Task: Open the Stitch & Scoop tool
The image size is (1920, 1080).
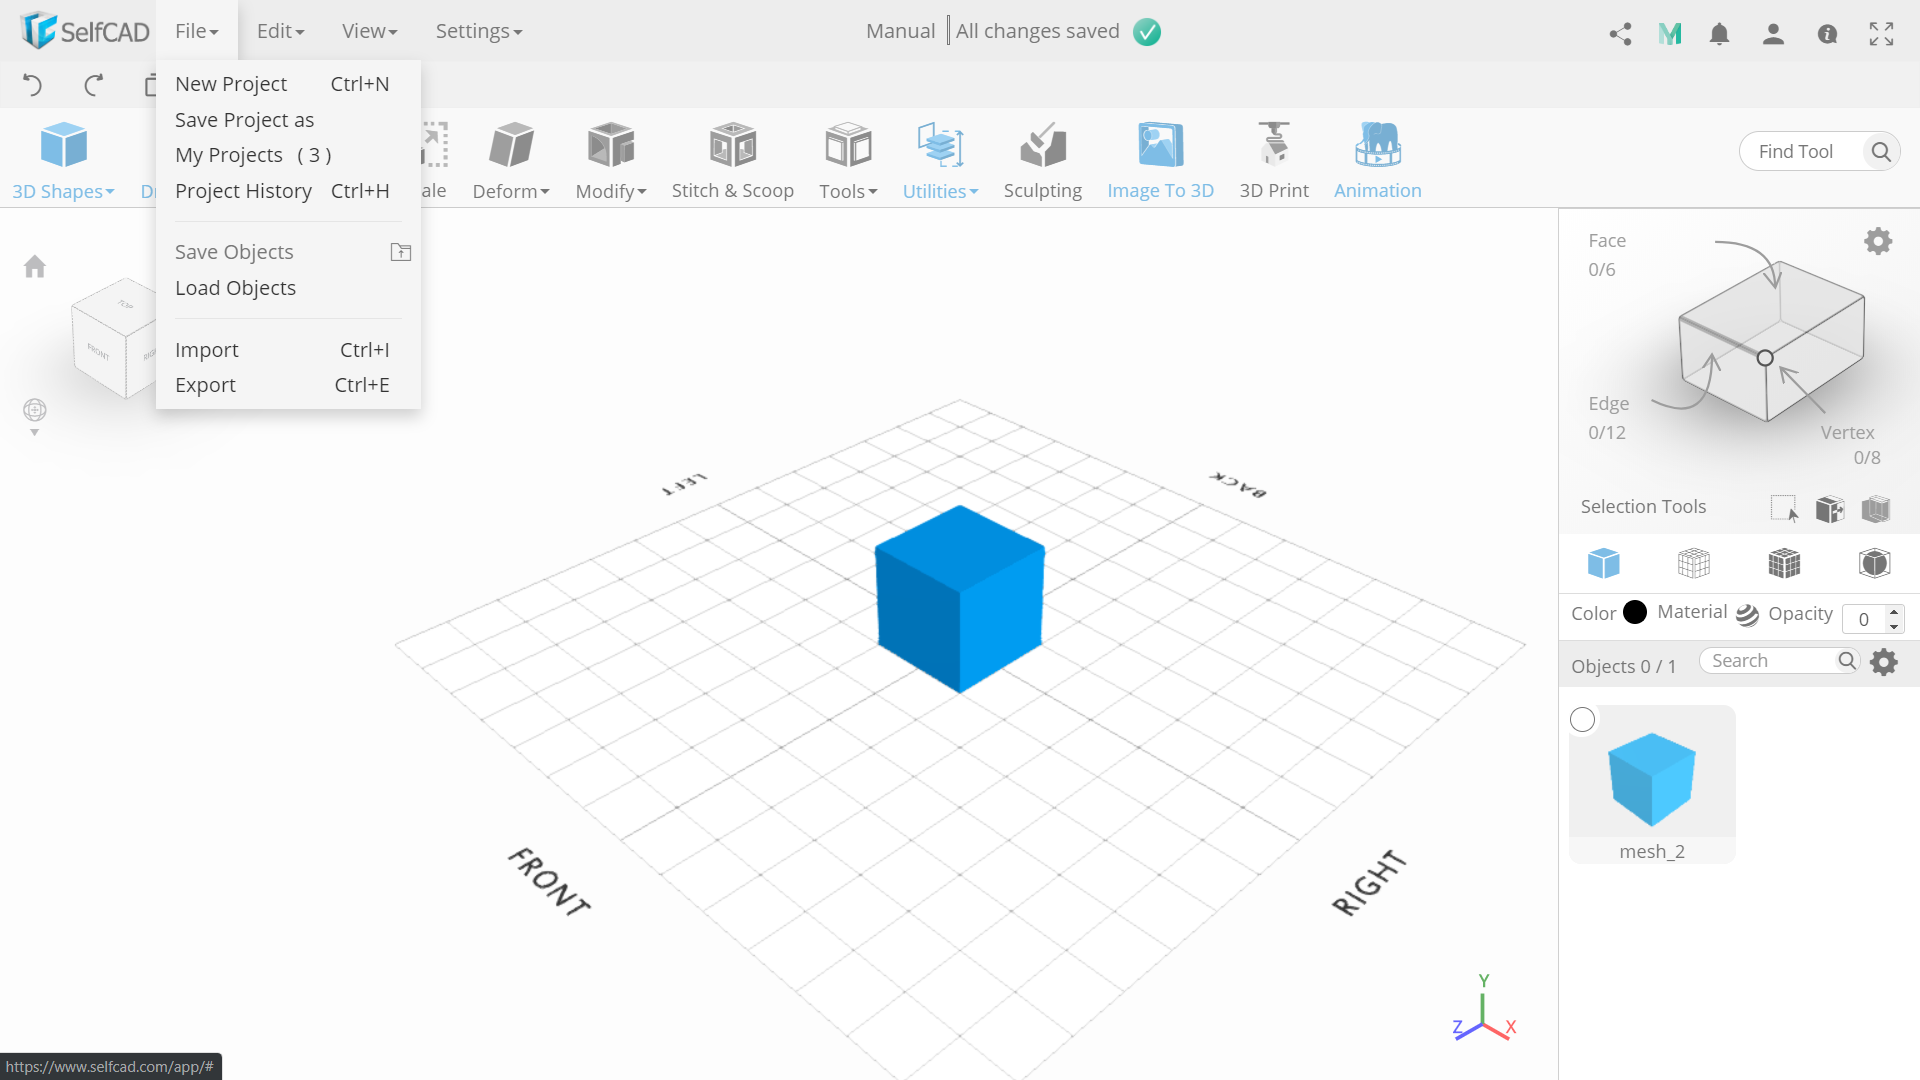Action: pyautogui.click(x=732, y=160)
